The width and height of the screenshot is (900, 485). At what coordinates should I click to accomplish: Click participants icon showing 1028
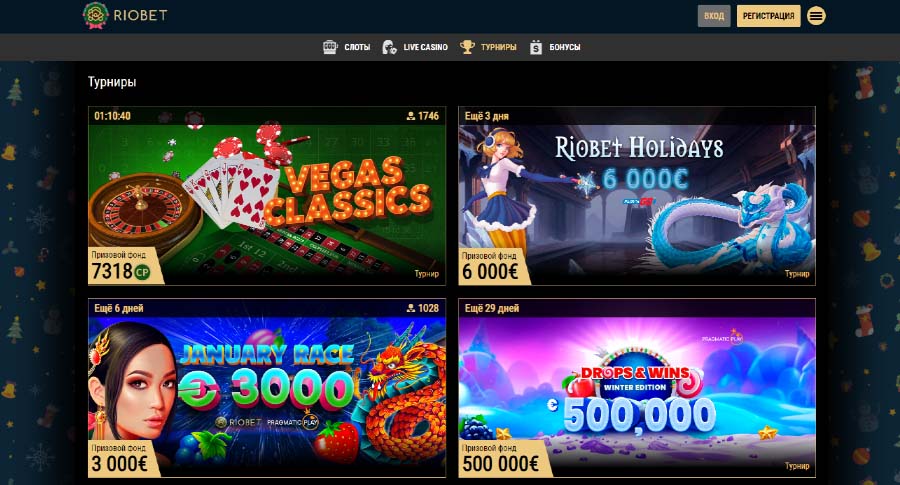point(410,308)
